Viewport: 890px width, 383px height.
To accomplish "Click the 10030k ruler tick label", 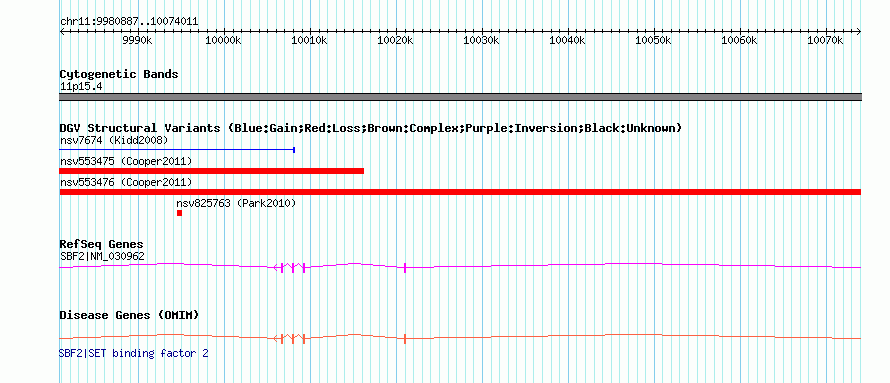I will click(x=481, y=40).
